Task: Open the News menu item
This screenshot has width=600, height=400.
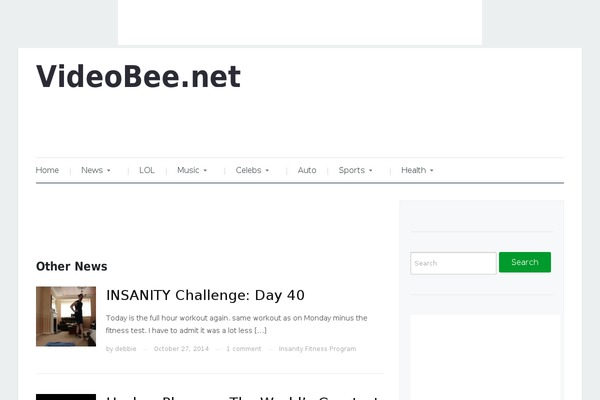Action: tap(92, 170)
